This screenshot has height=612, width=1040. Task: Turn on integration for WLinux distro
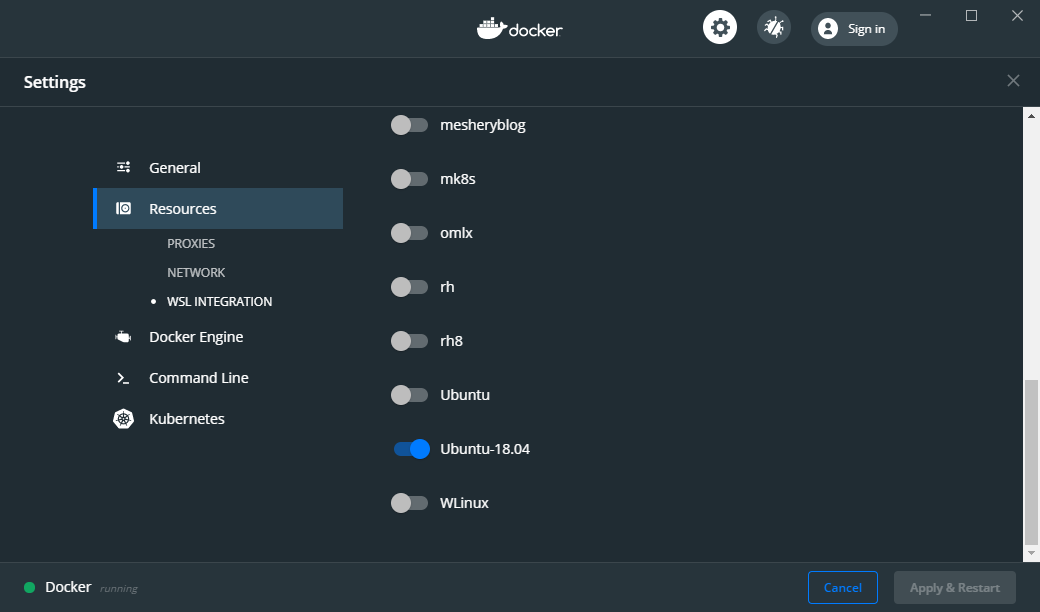coord(410,502)
